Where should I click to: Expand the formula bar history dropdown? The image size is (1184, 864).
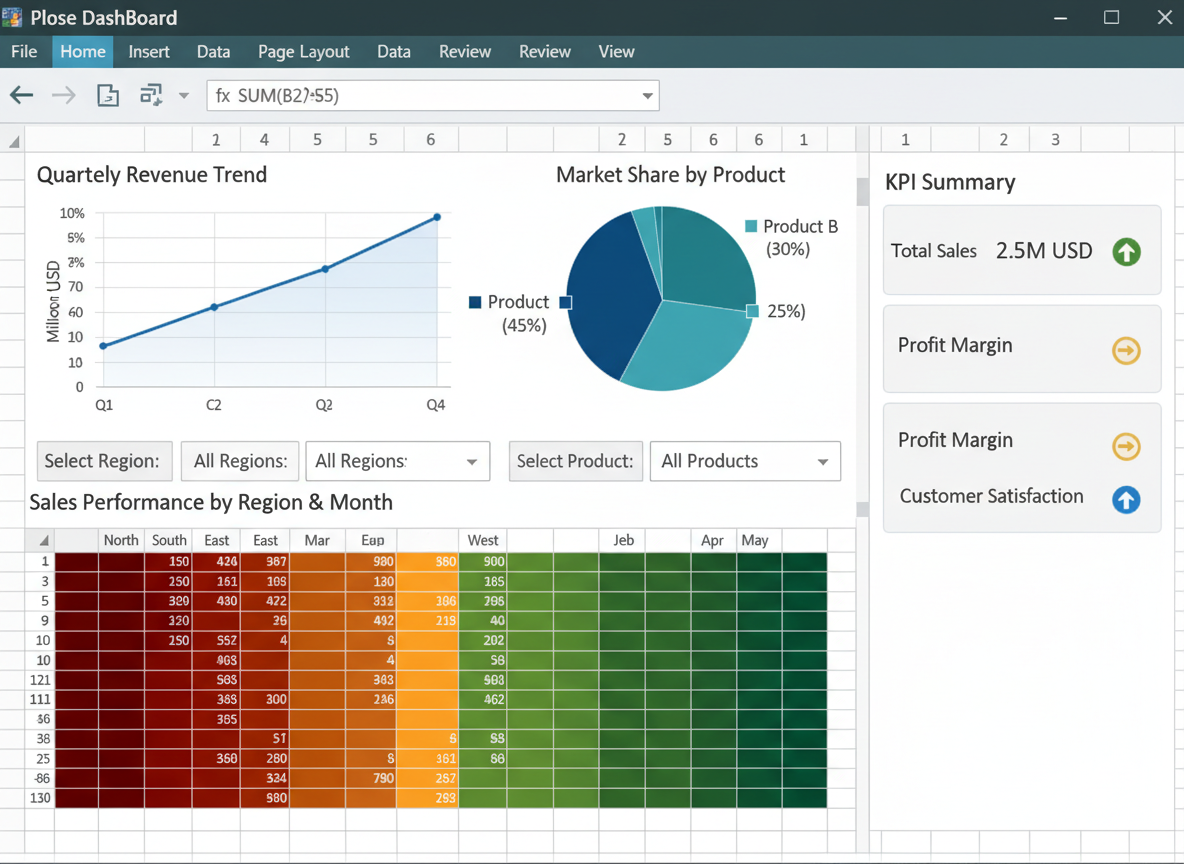[645, 96]
